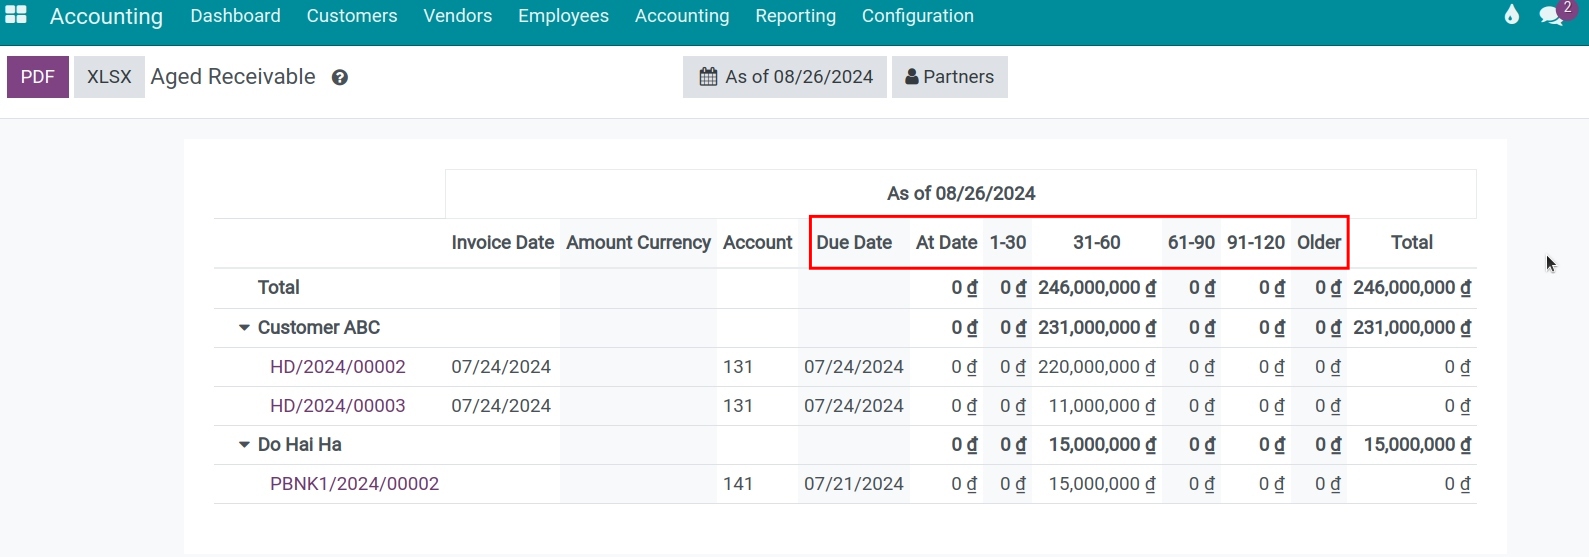Click the At Date column header
This screenshot has width=1589, height=557.
point(947,243)
